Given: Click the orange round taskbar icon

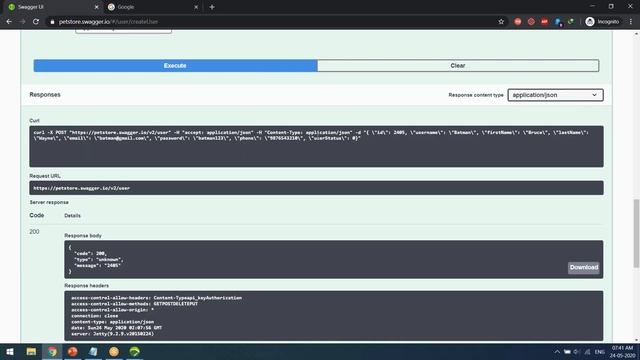Looking at the screenshot, I should pos(114,351).
